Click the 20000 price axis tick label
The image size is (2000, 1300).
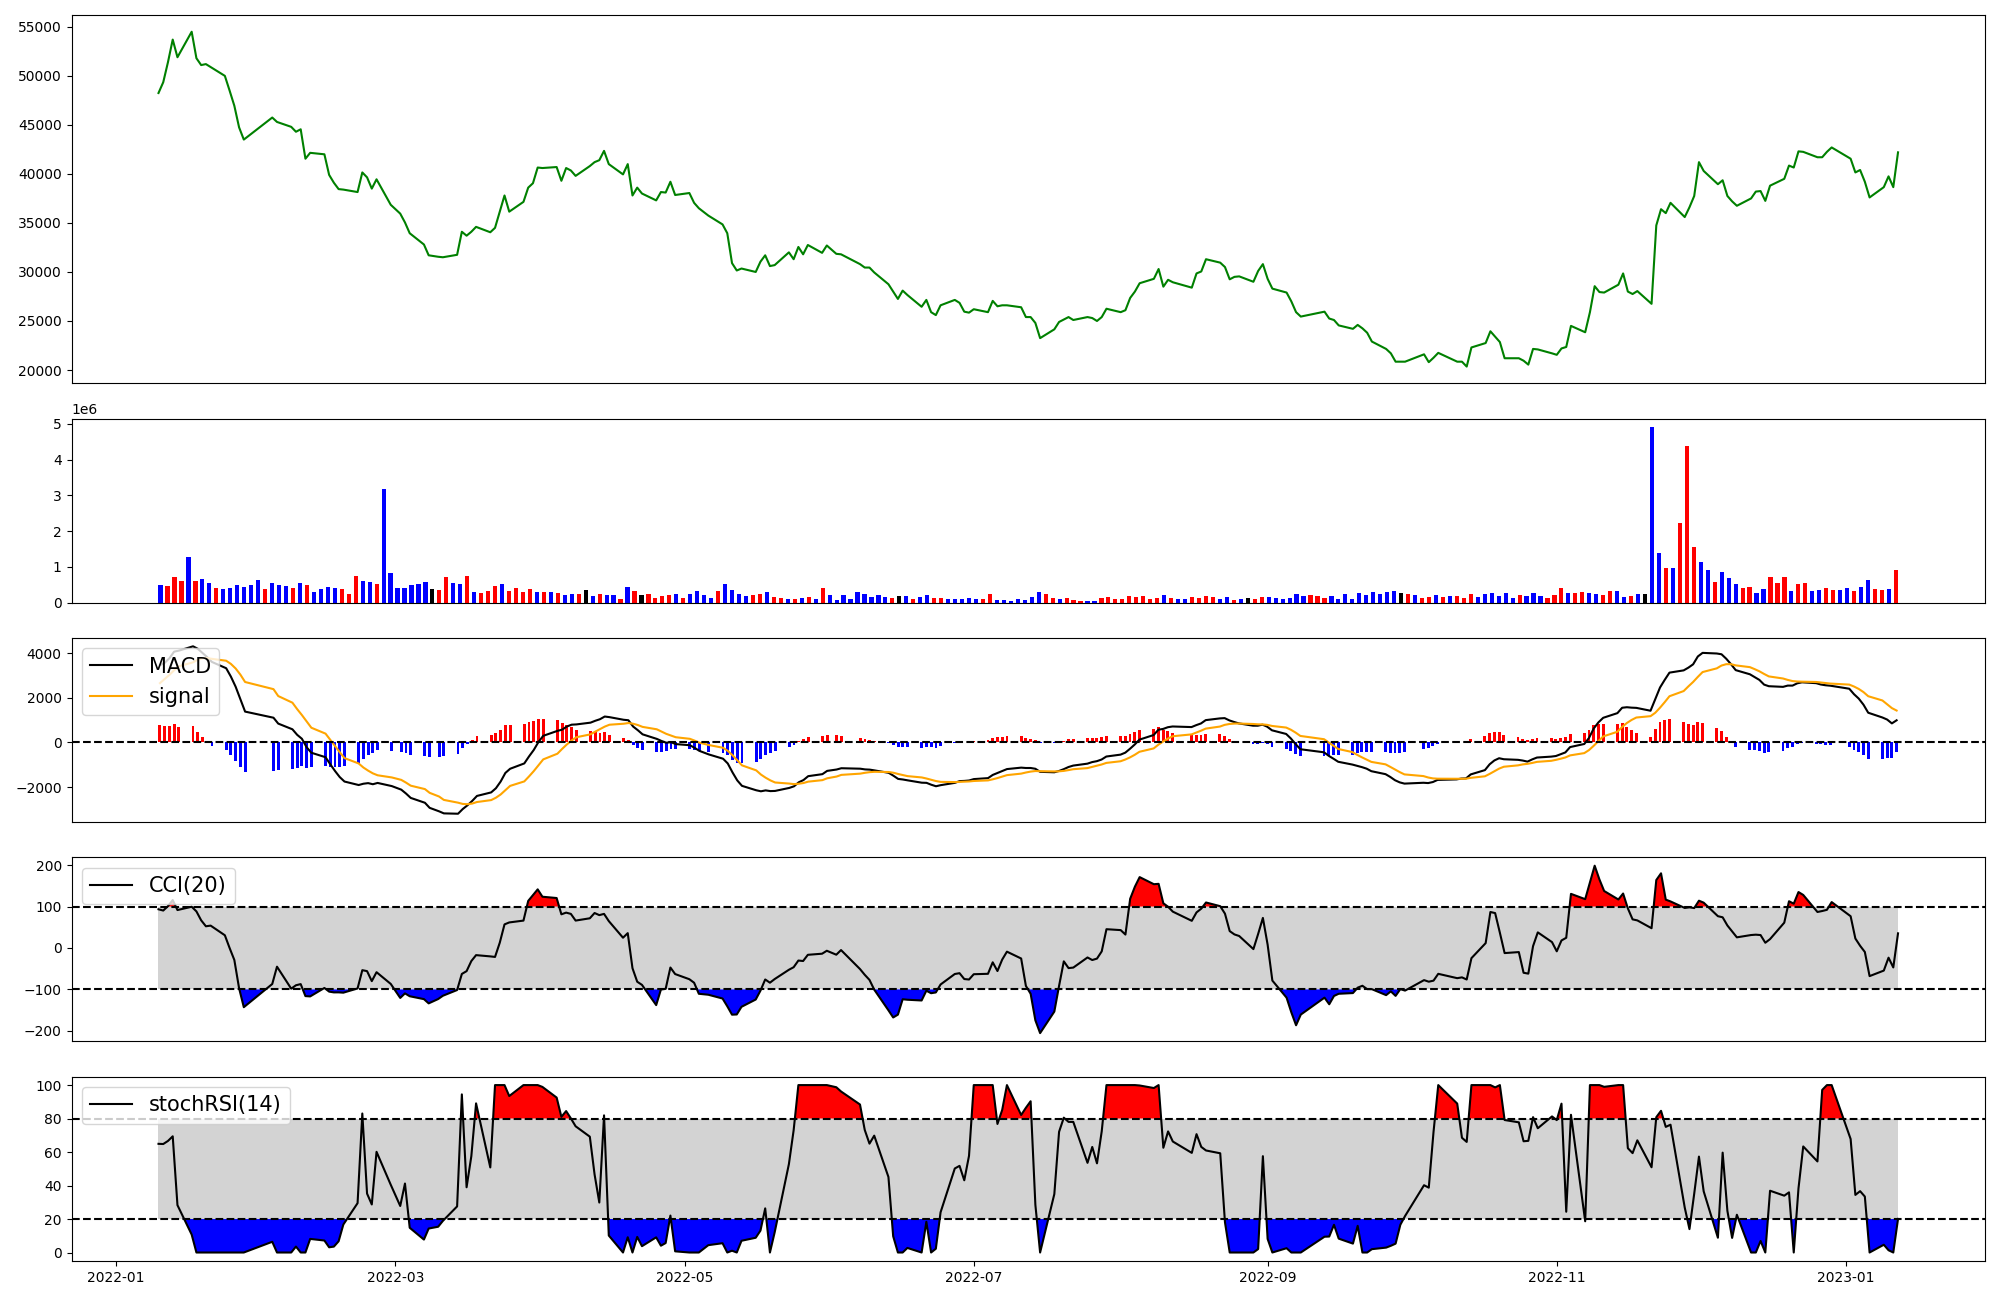pos(40,371)
